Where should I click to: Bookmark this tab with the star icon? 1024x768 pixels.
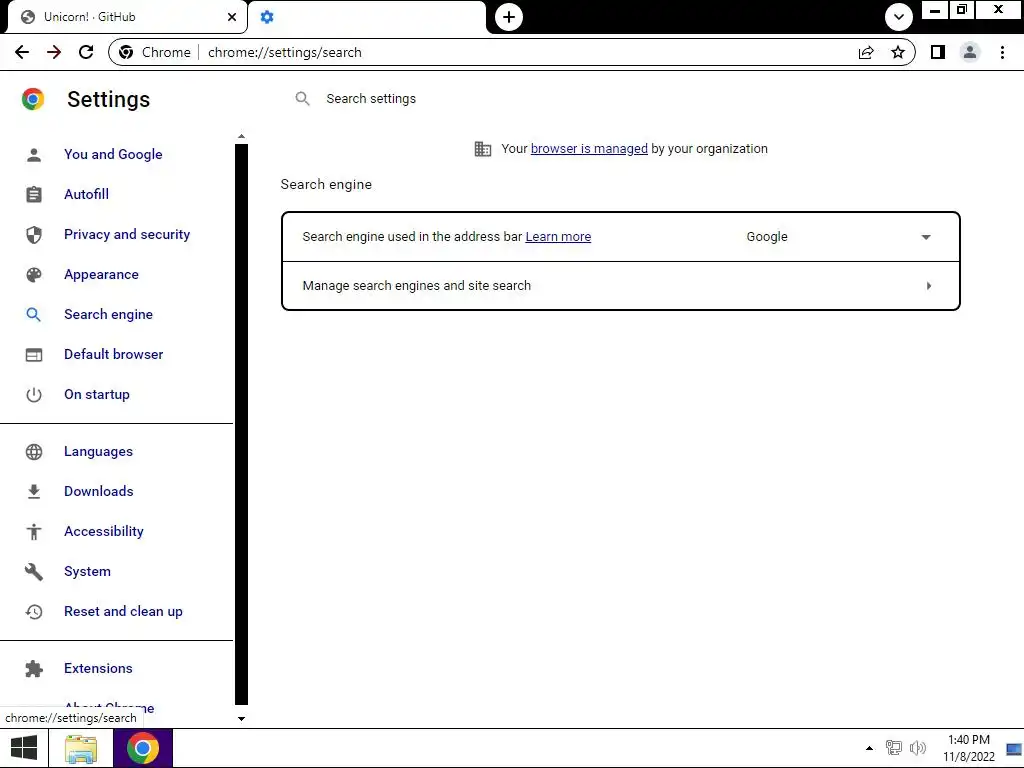pos(898,52)
